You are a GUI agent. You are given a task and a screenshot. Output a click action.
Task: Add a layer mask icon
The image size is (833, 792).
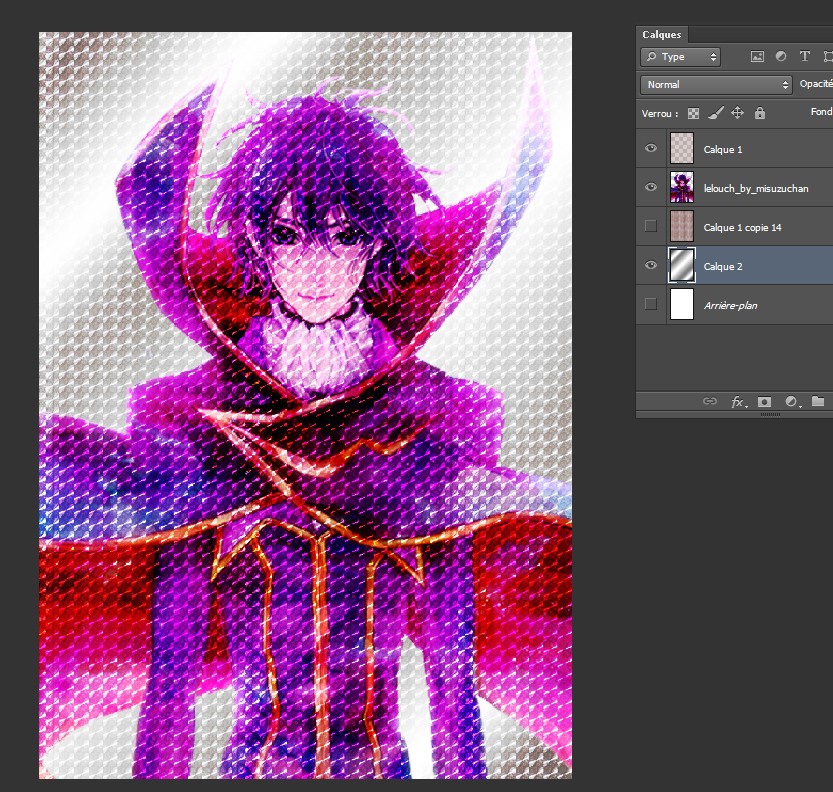pyautogui.click(x=764, y=402)
